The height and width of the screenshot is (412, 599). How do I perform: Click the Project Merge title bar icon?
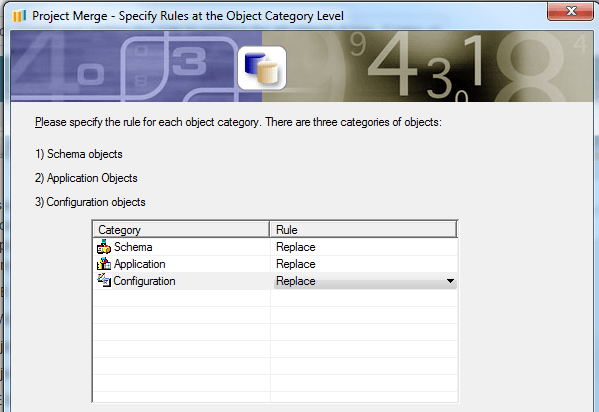tap(19, 16)
